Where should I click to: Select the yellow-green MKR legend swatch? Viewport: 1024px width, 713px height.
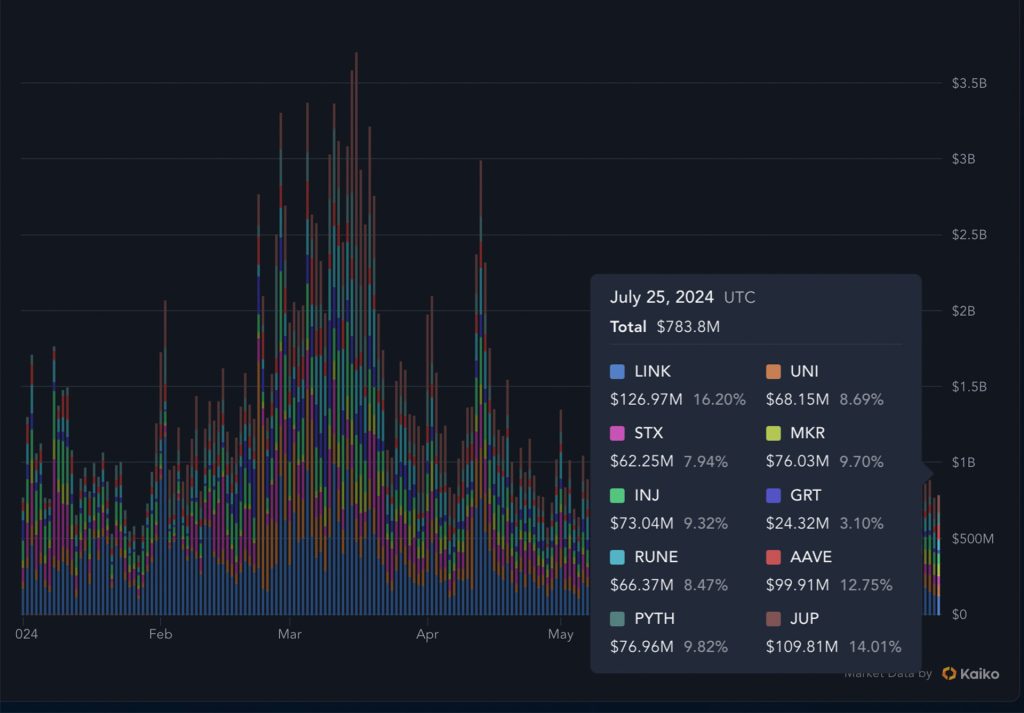coord(774,434)
